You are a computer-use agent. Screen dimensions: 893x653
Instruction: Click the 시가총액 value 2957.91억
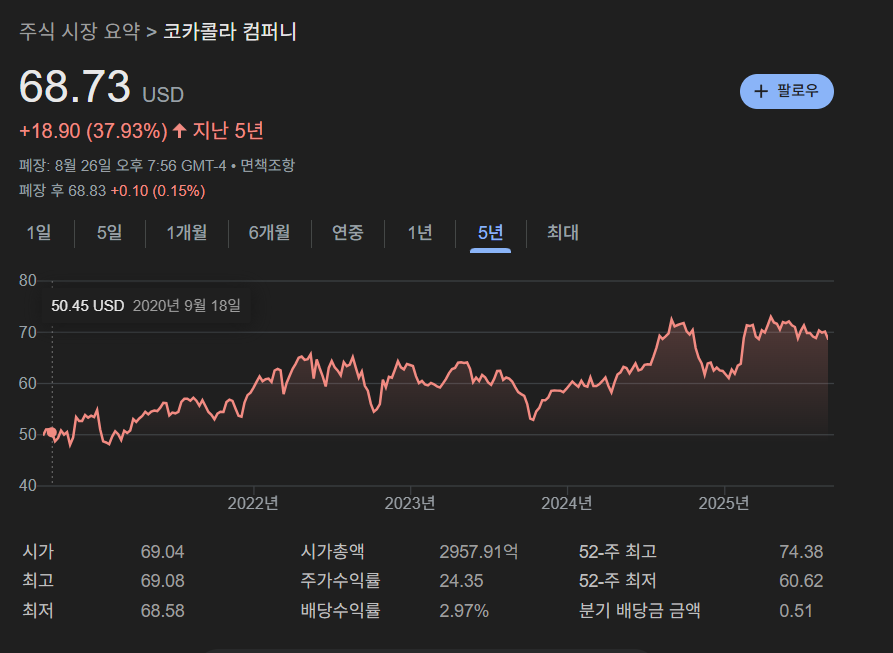478,552
